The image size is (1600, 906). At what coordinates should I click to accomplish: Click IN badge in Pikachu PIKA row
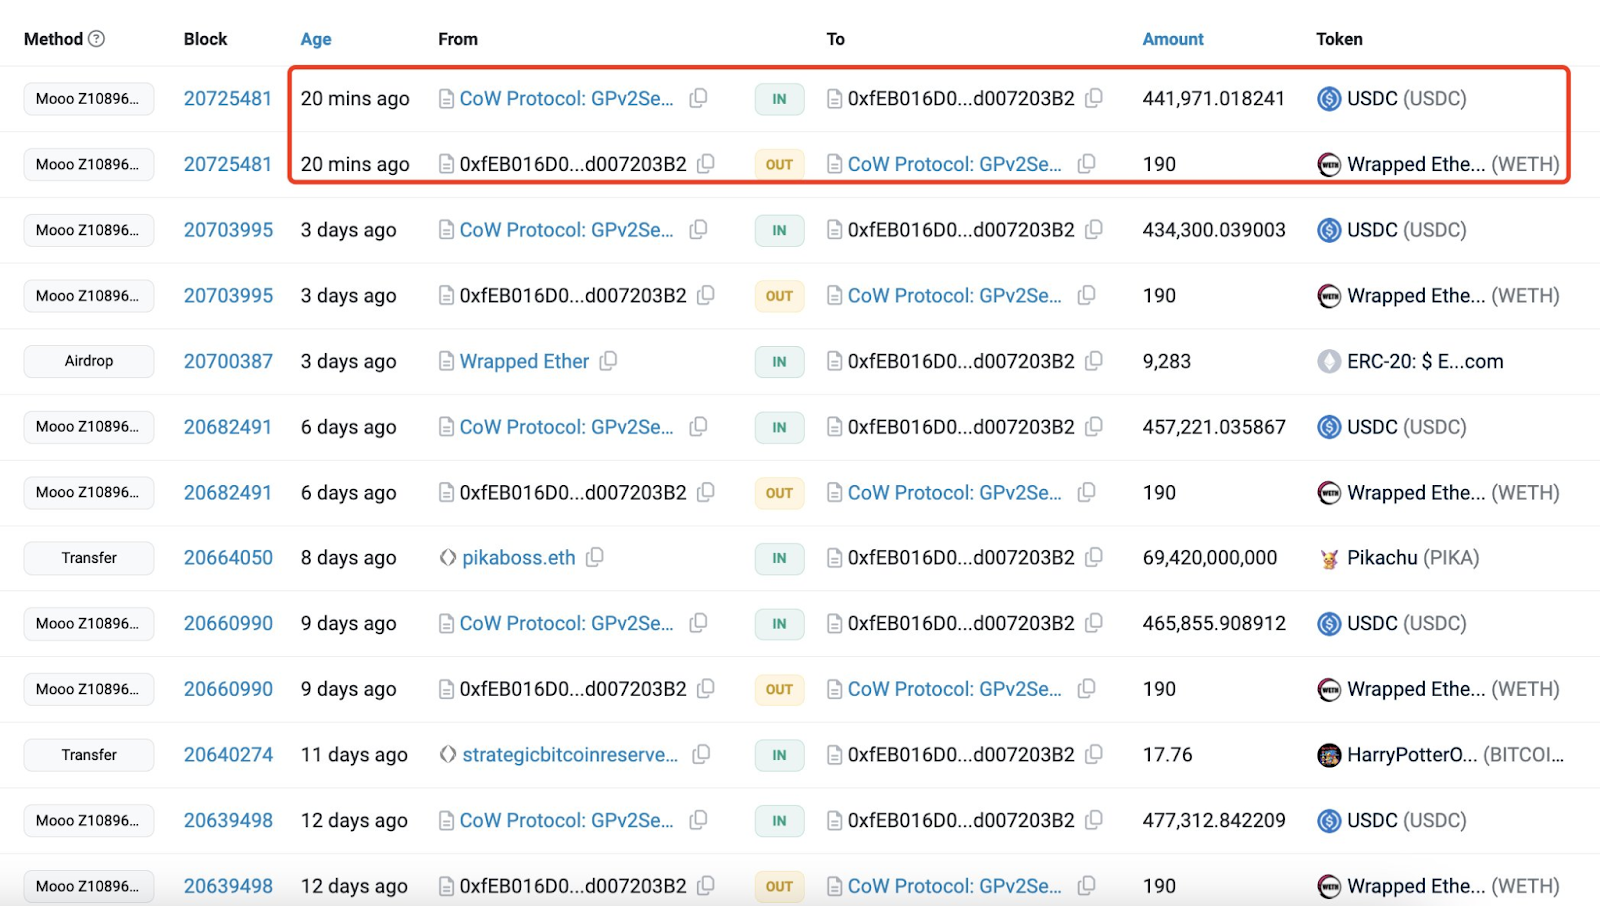point(779,558)
